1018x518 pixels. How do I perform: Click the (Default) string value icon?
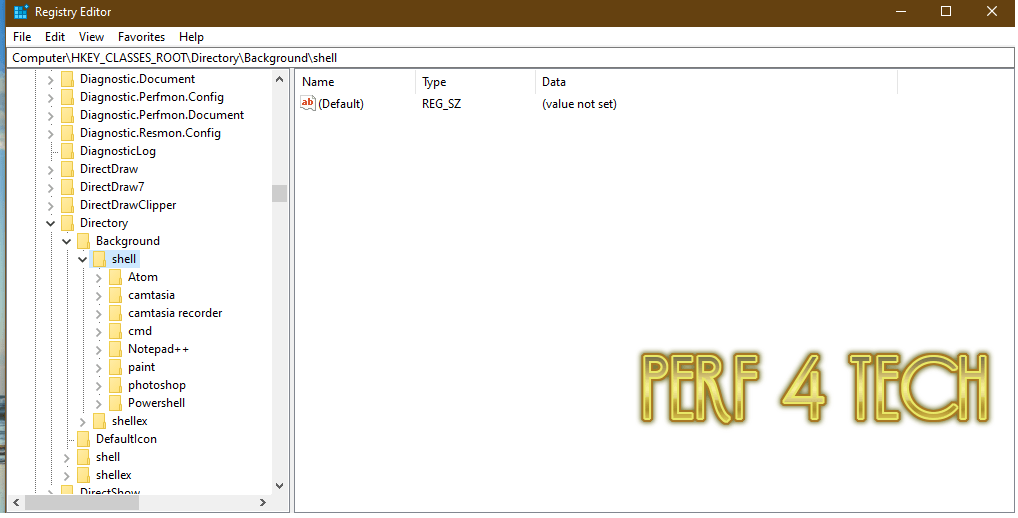tap(308, 103)
